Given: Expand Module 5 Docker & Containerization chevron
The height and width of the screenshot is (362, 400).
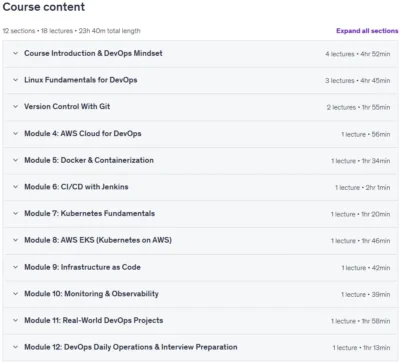Looking at the screenshot, I should (x=15, y=160).
